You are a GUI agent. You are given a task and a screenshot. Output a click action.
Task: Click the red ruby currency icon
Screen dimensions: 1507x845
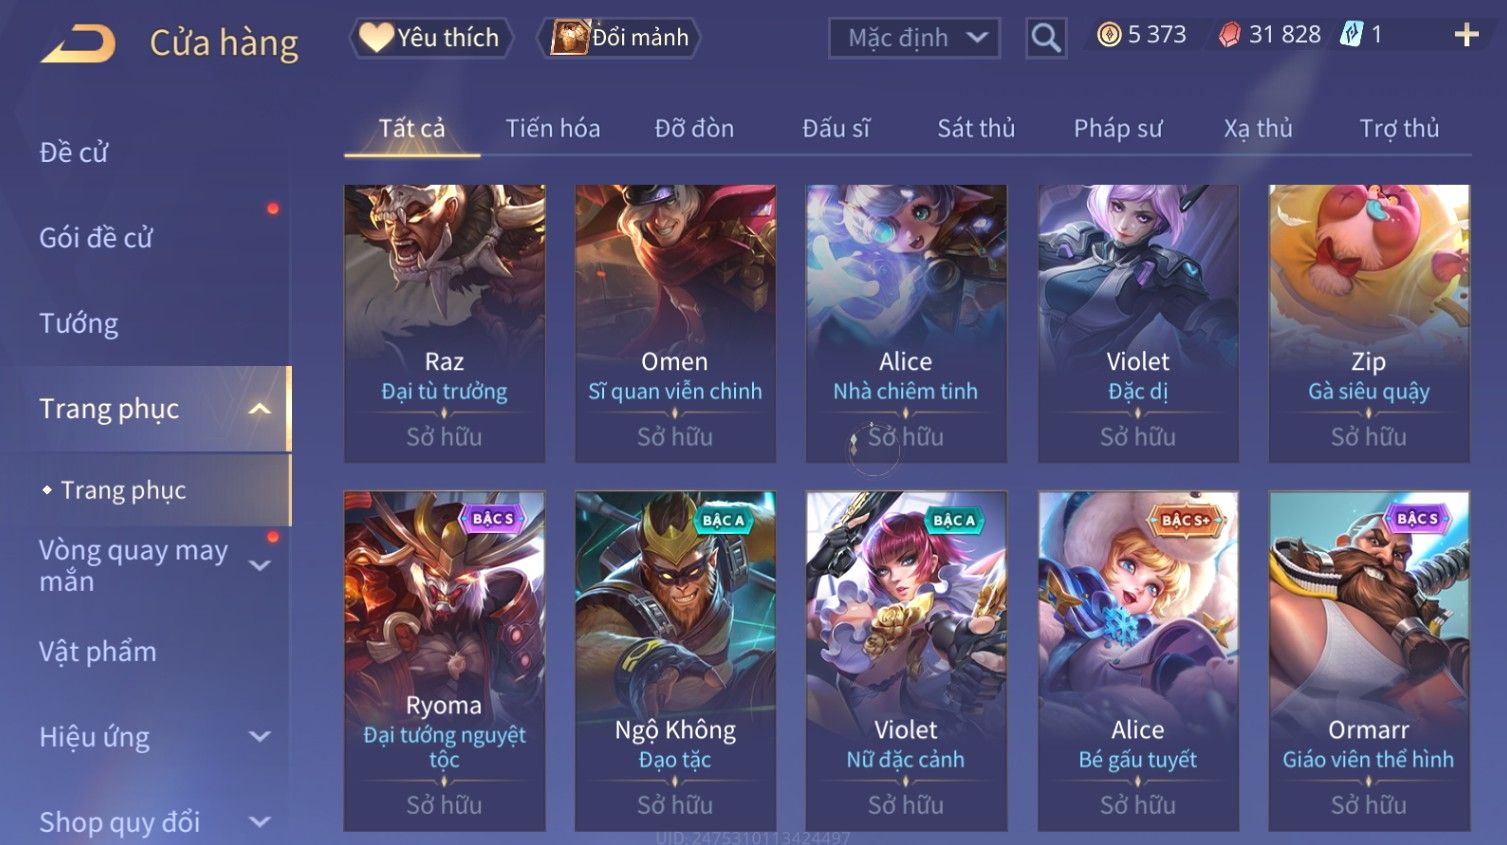pos(1230,35)
